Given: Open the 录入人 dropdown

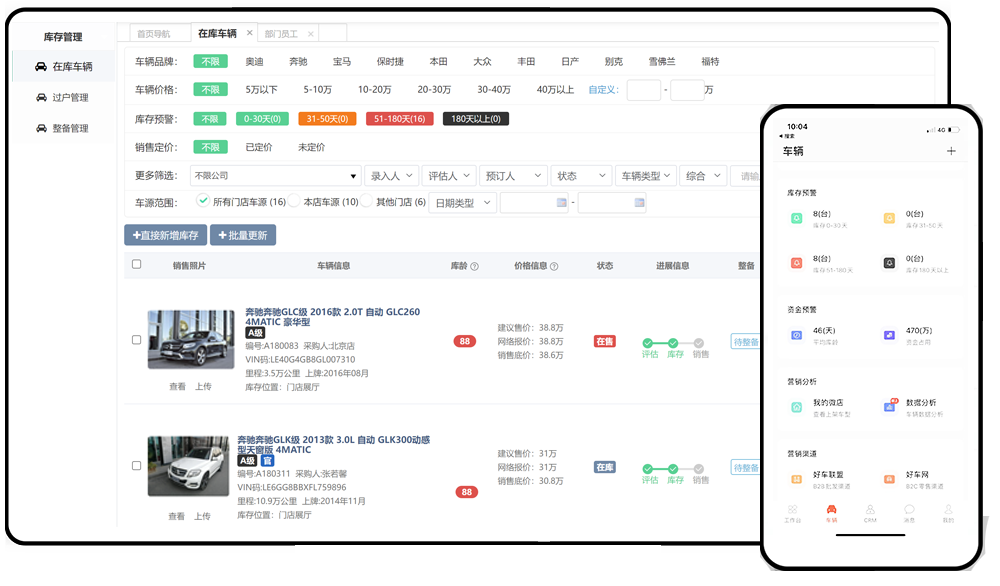Looking at the screenshot, I should [392, 175].
